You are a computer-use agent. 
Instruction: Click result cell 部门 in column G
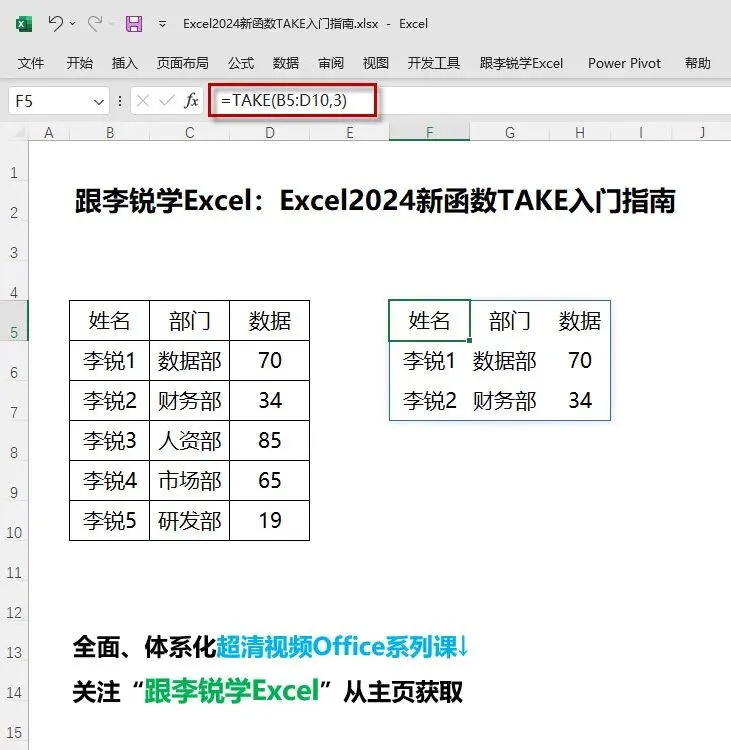point(510,320)
